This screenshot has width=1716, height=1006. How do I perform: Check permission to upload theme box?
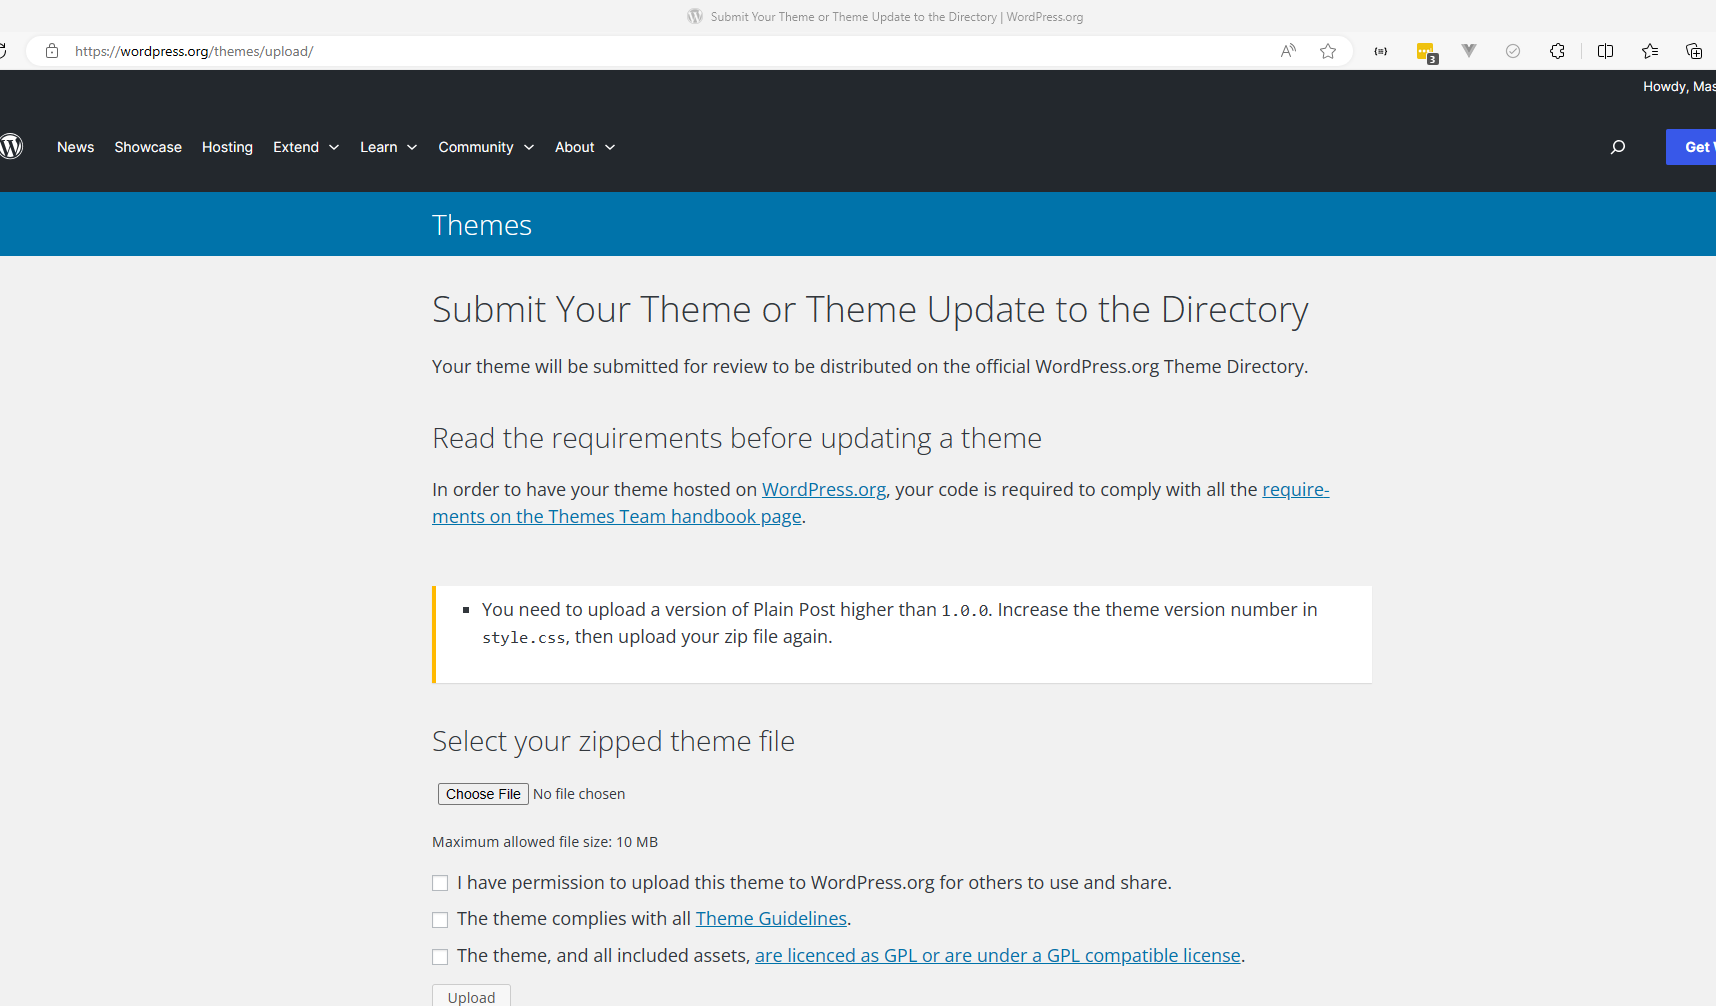[440, 883]
